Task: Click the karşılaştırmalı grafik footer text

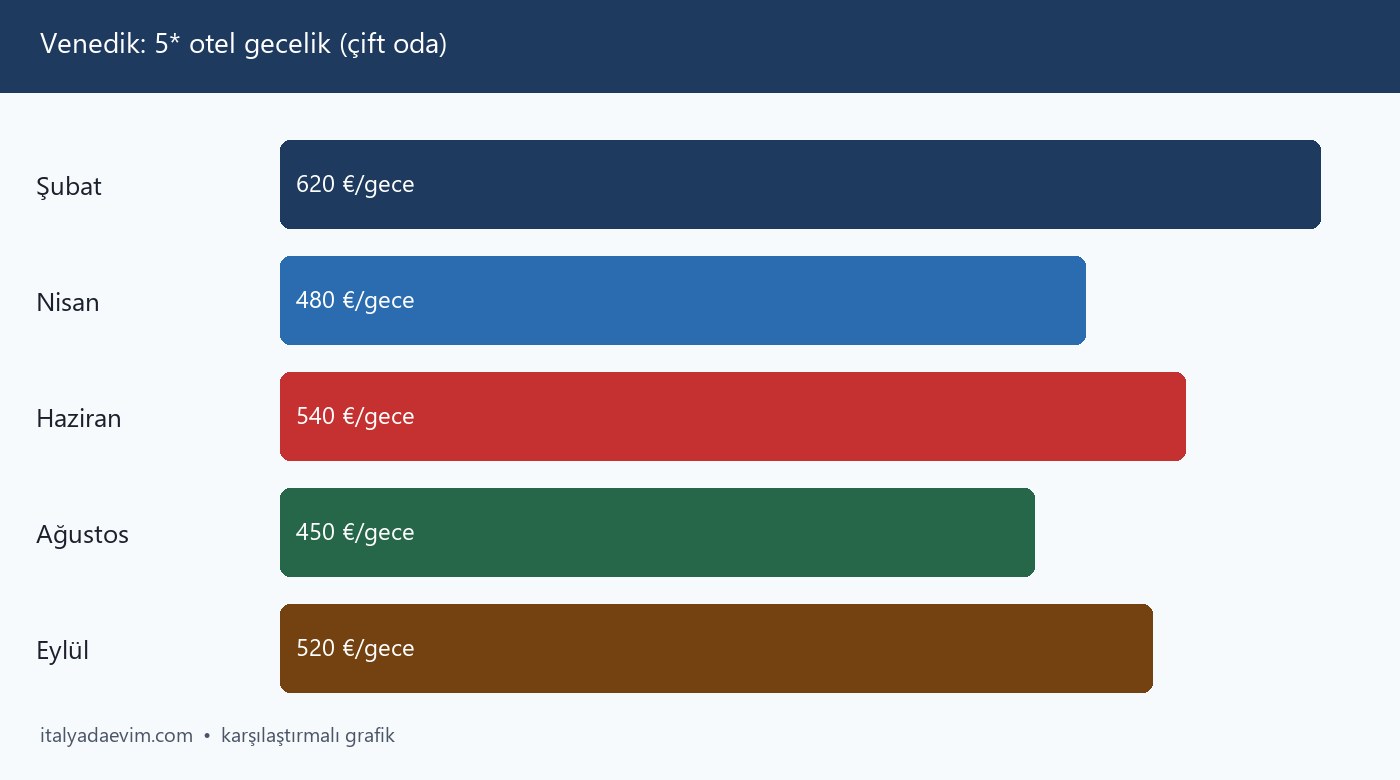Action: click(308, 736)
